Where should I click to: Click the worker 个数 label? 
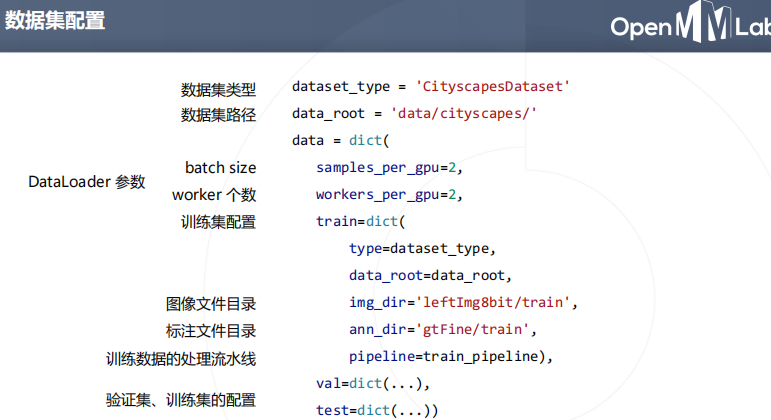click(x=214, y=195)
